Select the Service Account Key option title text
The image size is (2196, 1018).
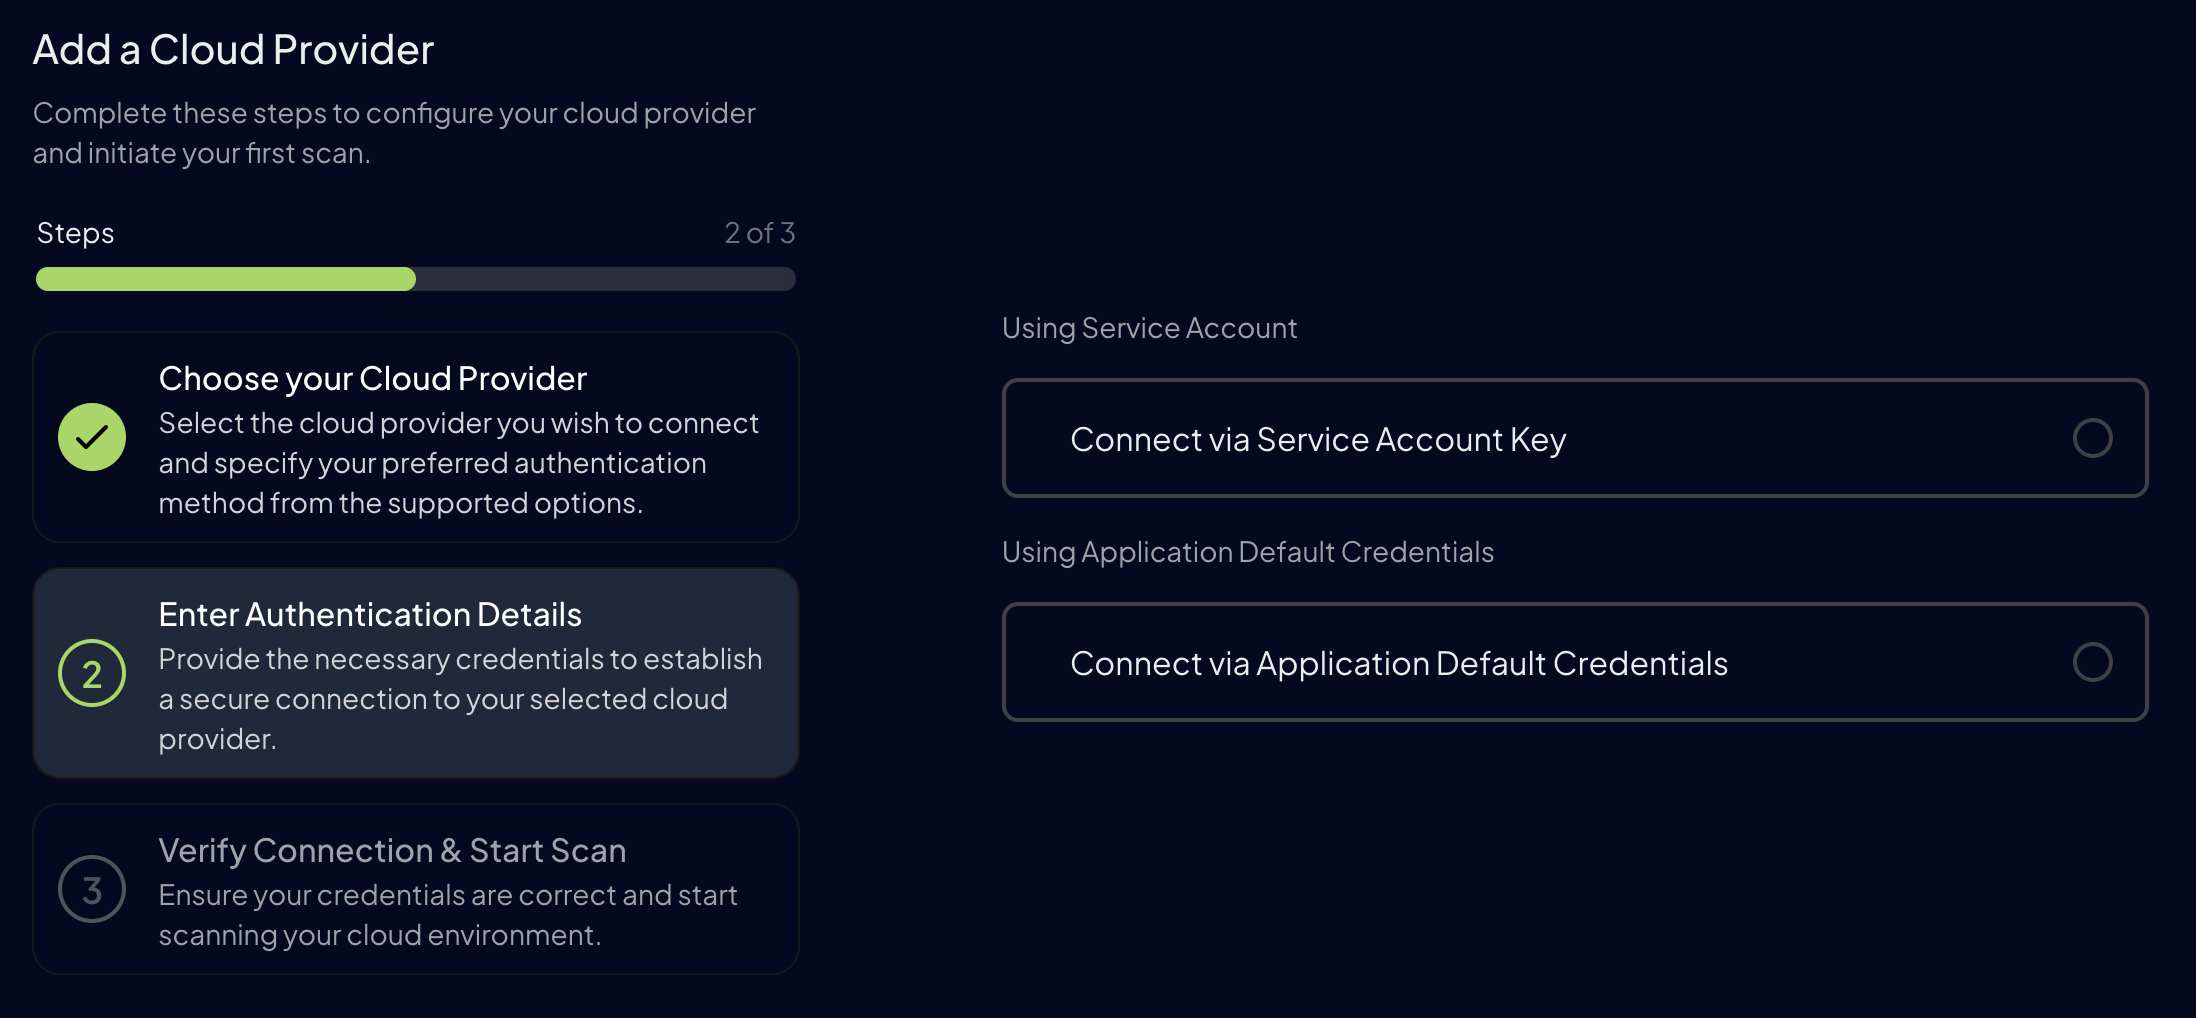tap(1317, 439)
